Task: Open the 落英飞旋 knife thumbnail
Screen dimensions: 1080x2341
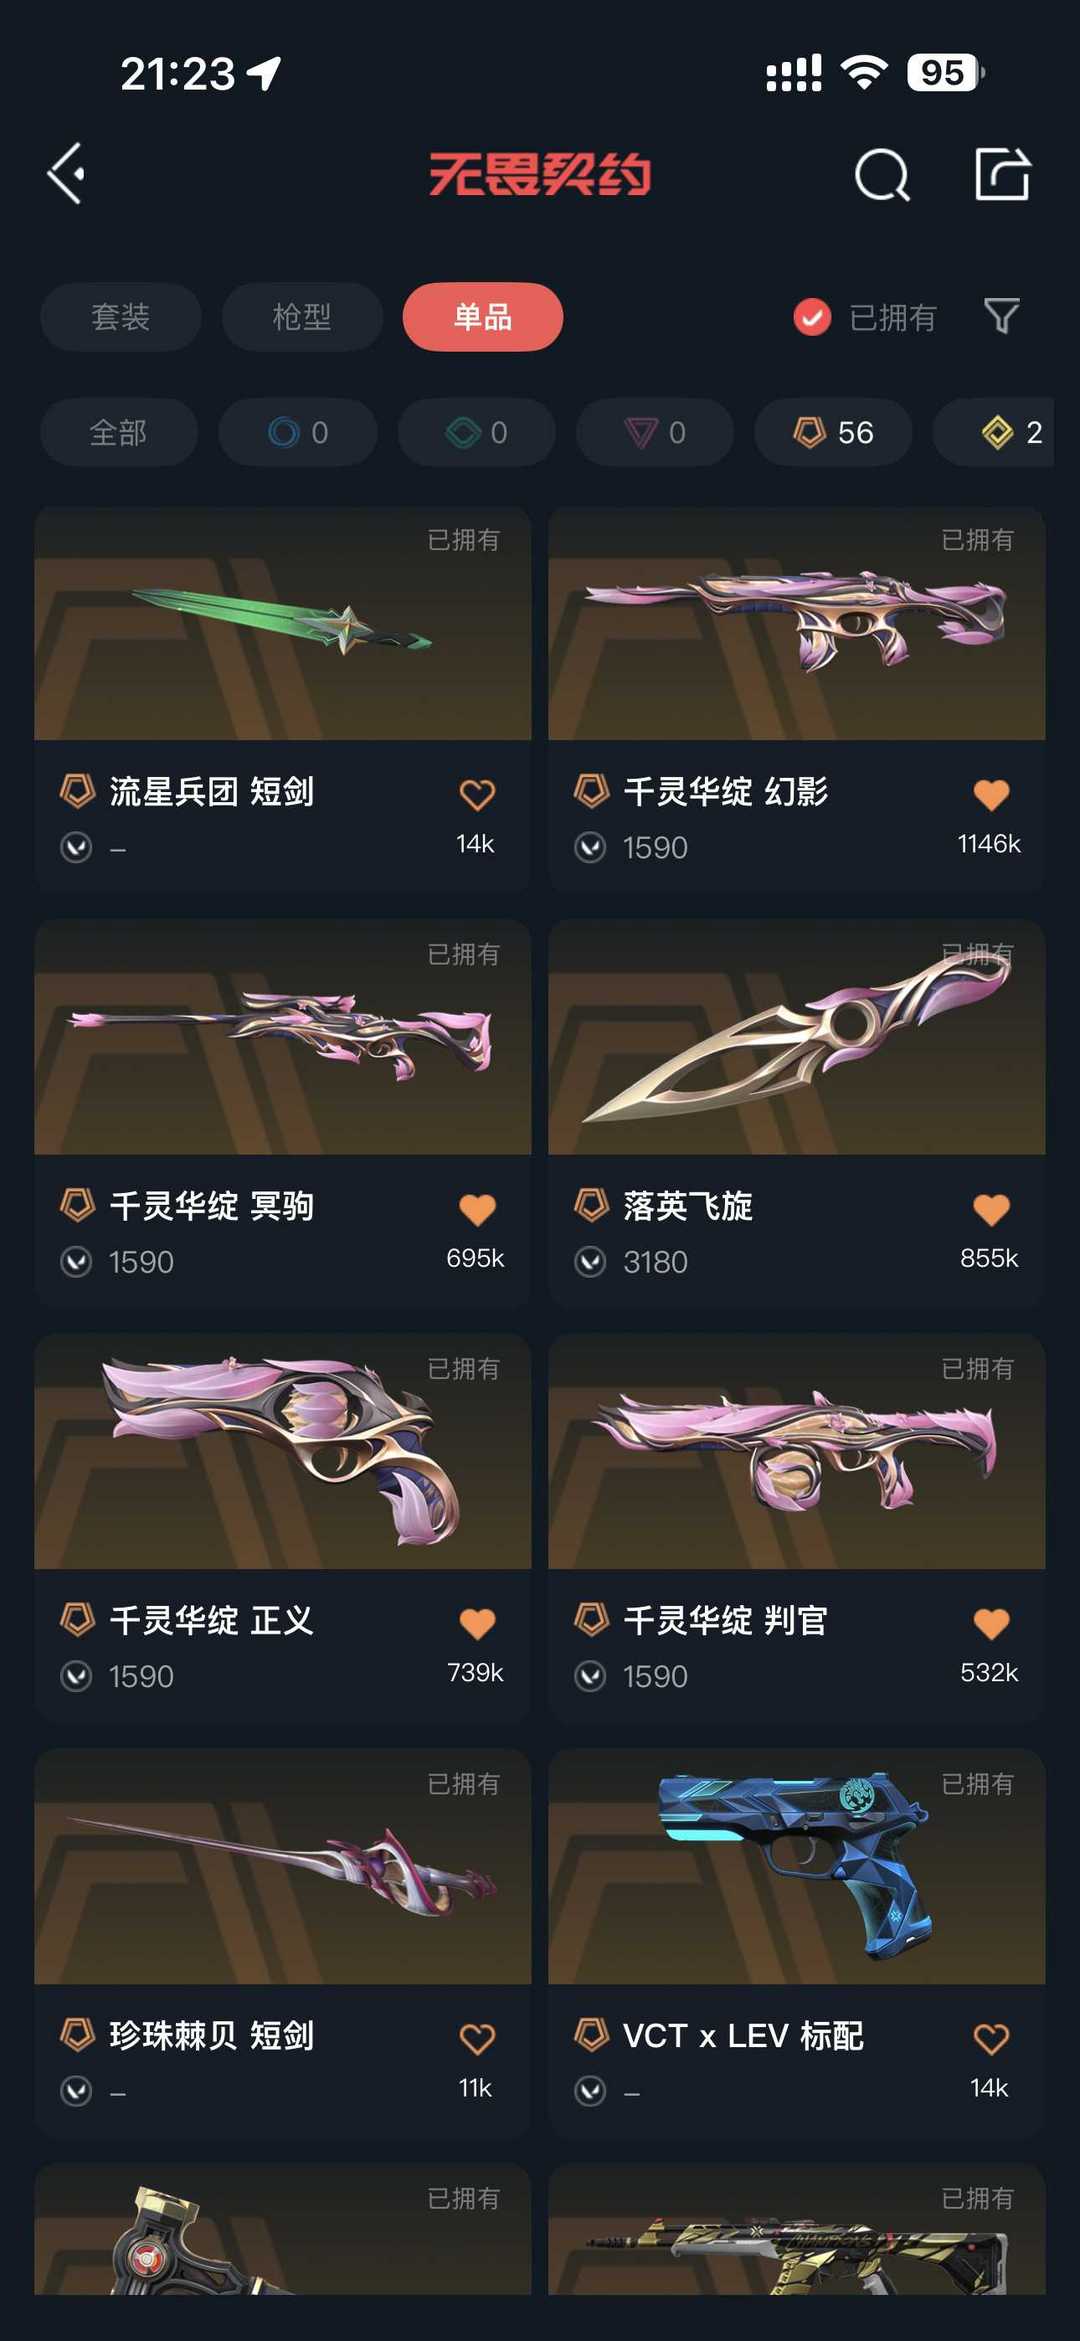Action: click(x=797, y=1037)
